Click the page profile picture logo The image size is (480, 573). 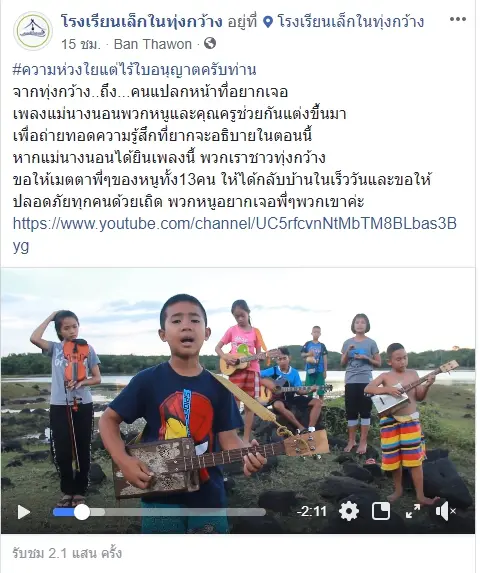(x=33, y=31)
